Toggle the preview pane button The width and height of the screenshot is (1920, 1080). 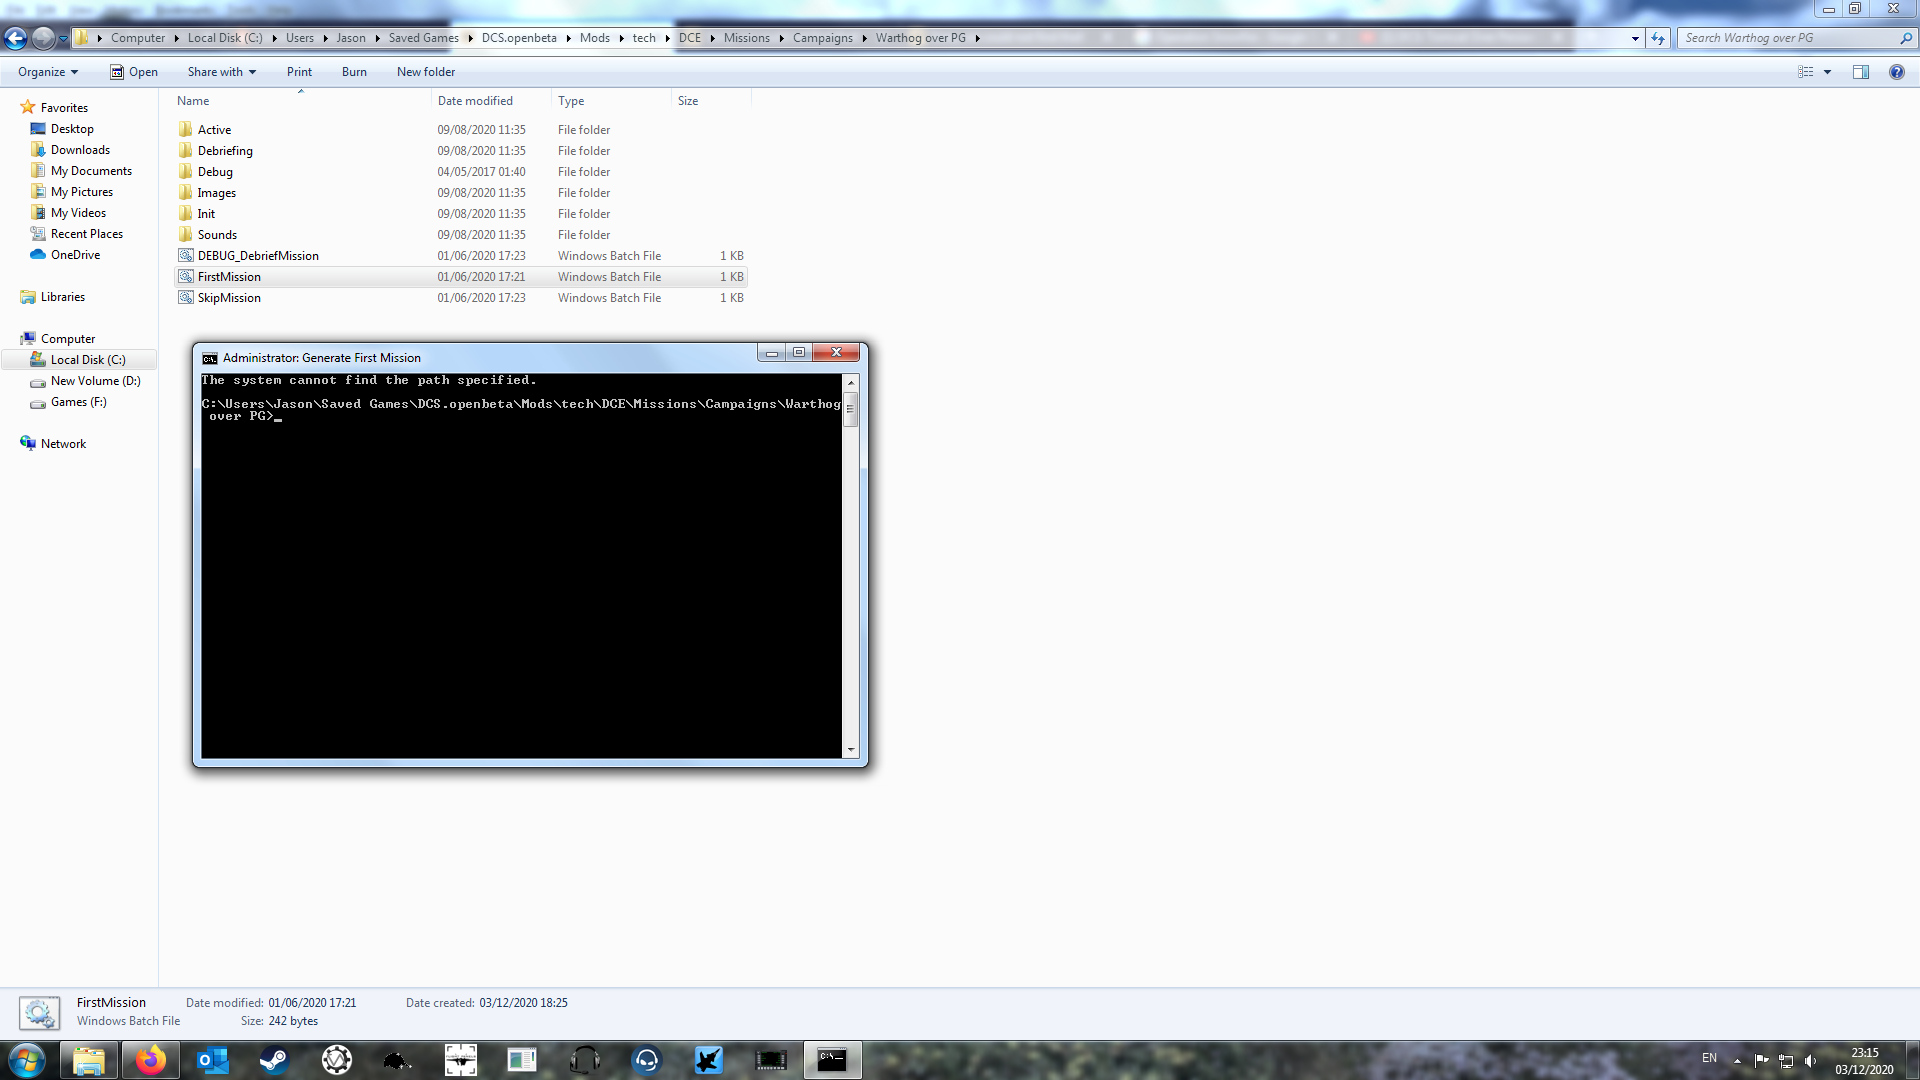coord(1861,72)
